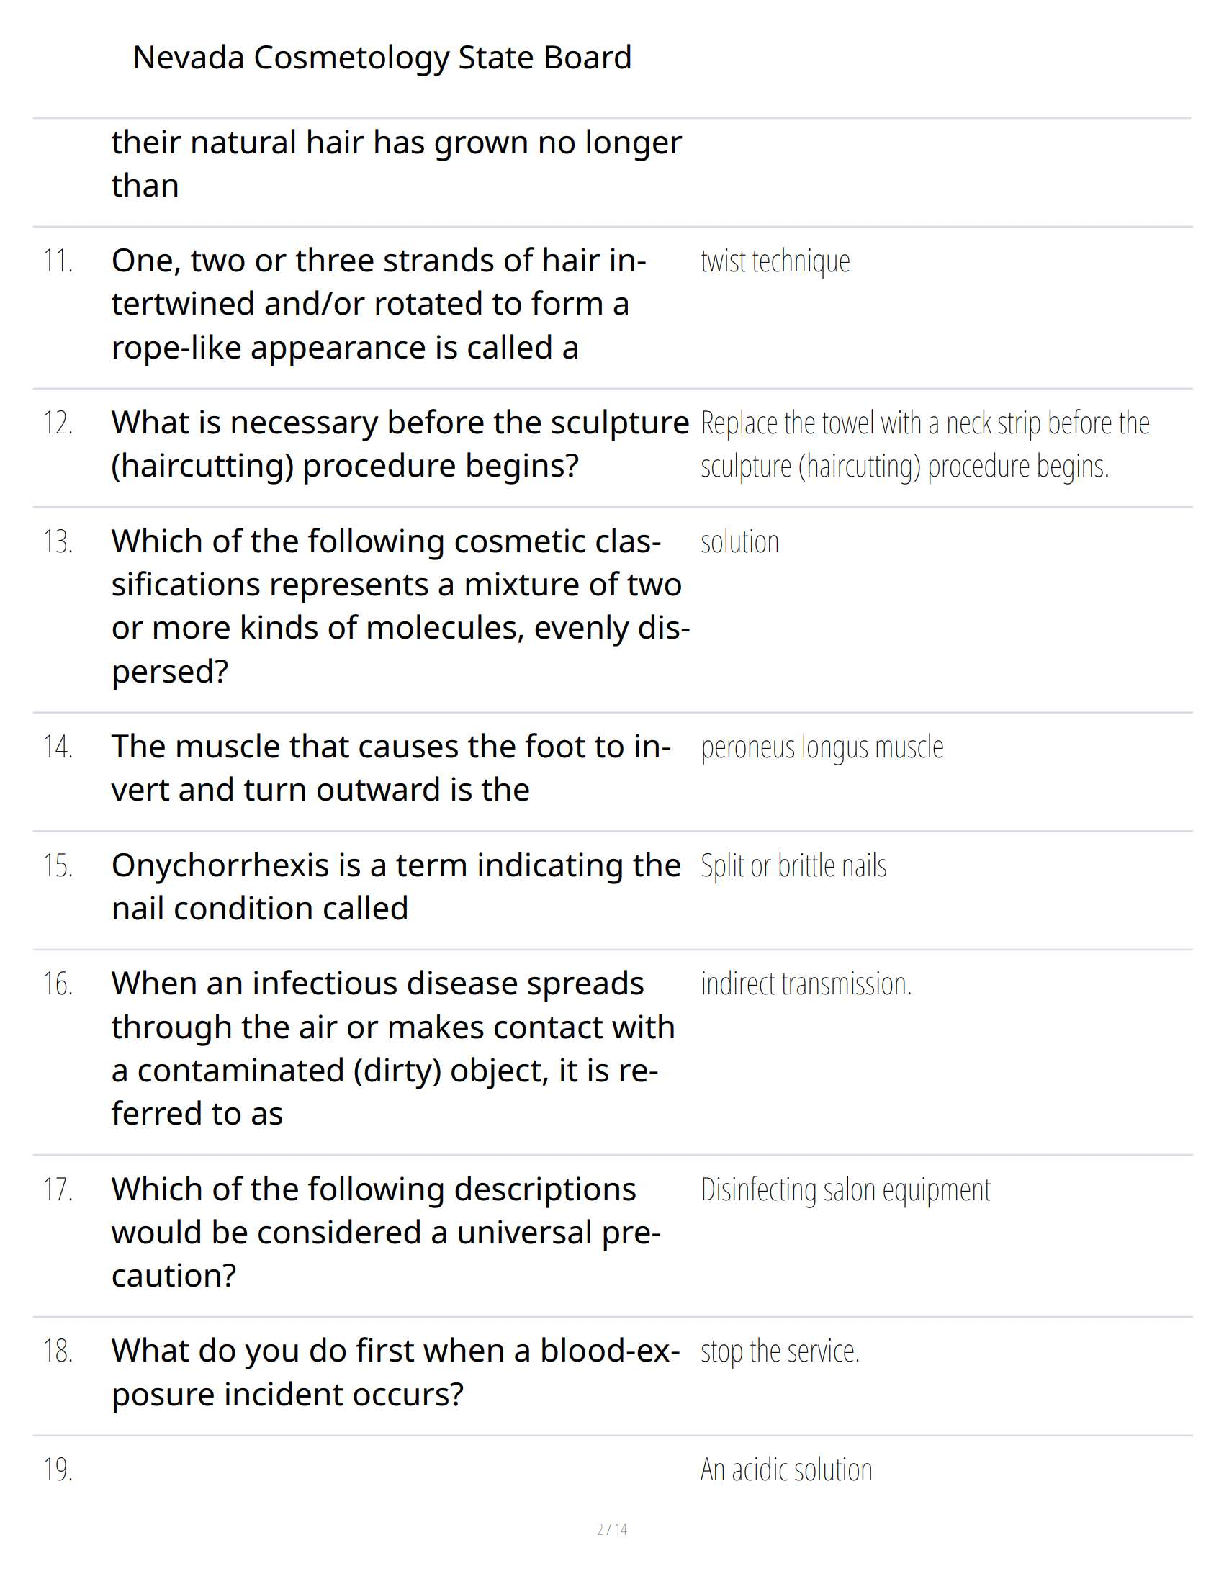Select the 'twist technique' answer text
Image resolution: width=1224 pixels, height=1584 pixels.
point(775,261)
